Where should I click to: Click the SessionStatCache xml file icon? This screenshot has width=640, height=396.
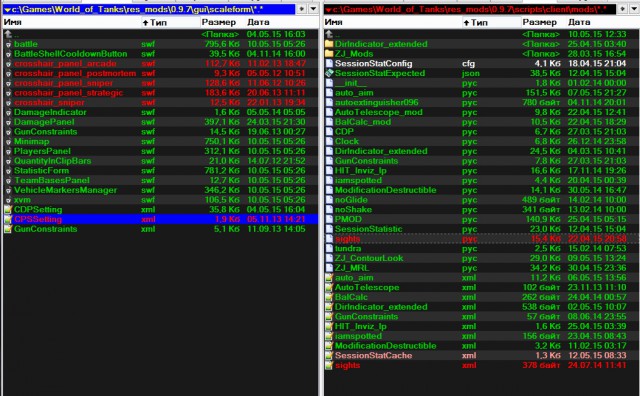[329, 356]
